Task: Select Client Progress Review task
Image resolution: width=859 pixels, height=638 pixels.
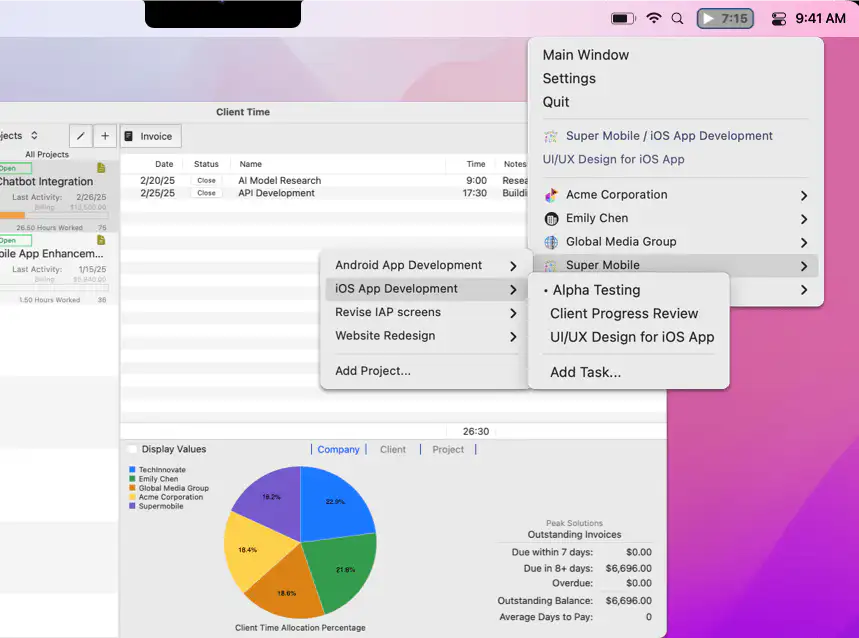Action: tap(624, 313)
